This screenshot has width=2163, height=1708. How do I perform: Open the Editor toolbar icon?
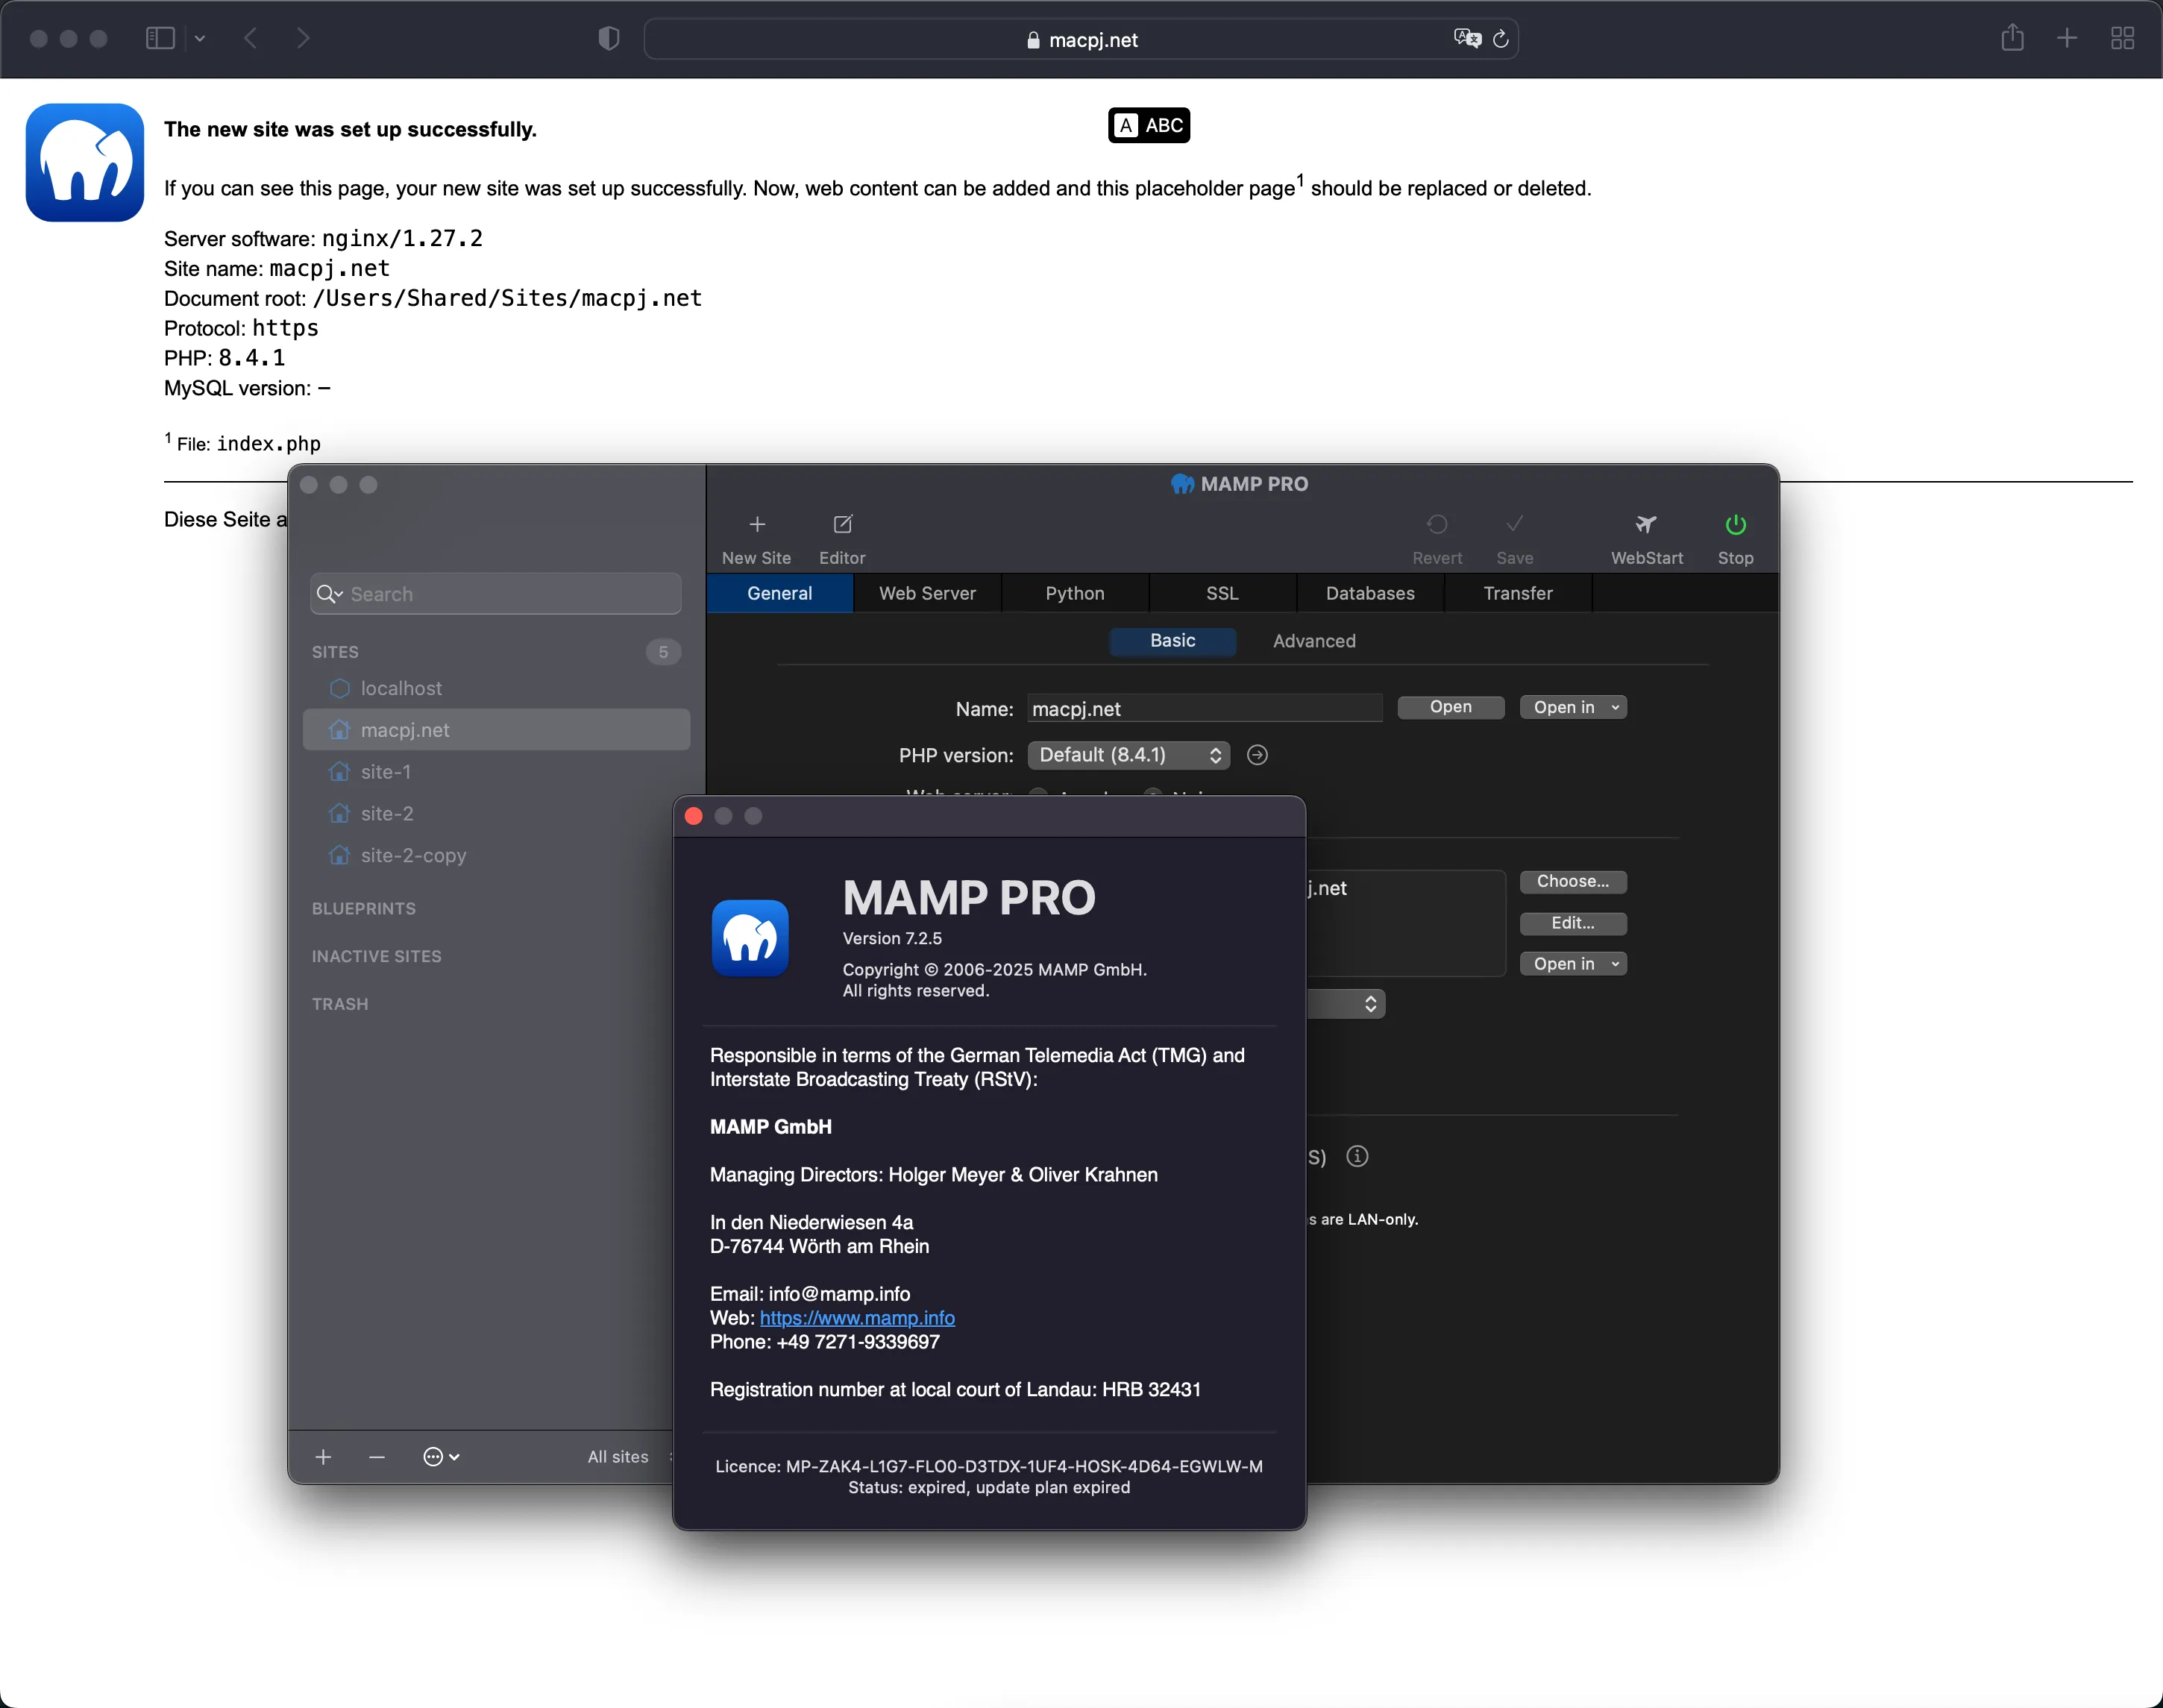(842, 524)
